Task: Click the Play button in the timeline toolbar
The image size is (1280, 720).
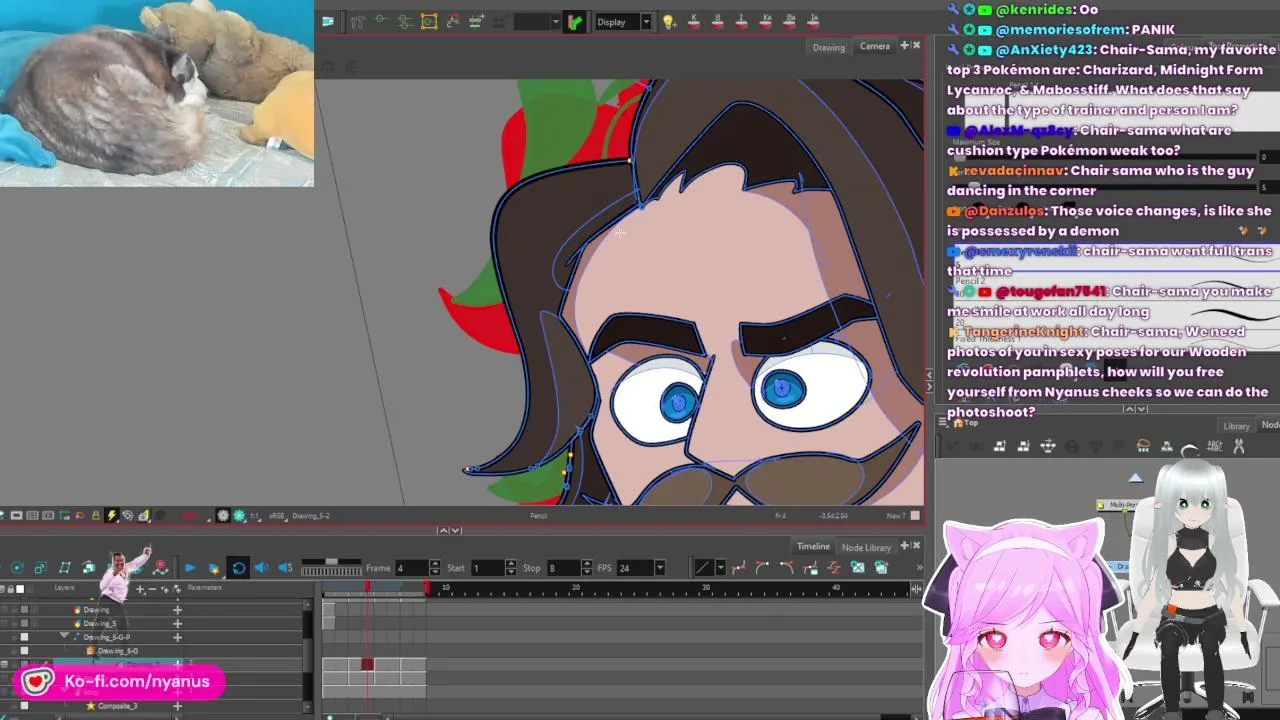Action: point(190,568)
